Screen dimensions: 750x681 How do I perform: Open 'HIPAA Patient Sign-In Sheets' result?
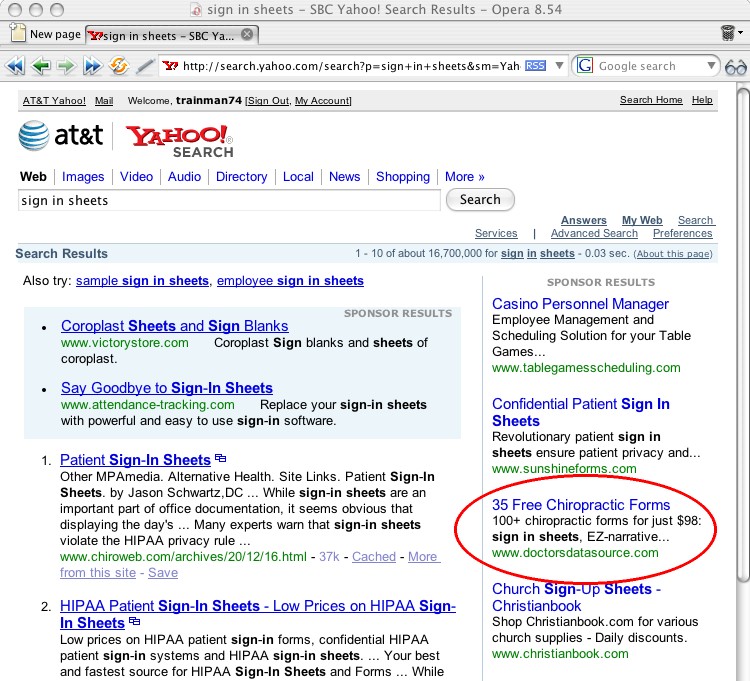258,614
